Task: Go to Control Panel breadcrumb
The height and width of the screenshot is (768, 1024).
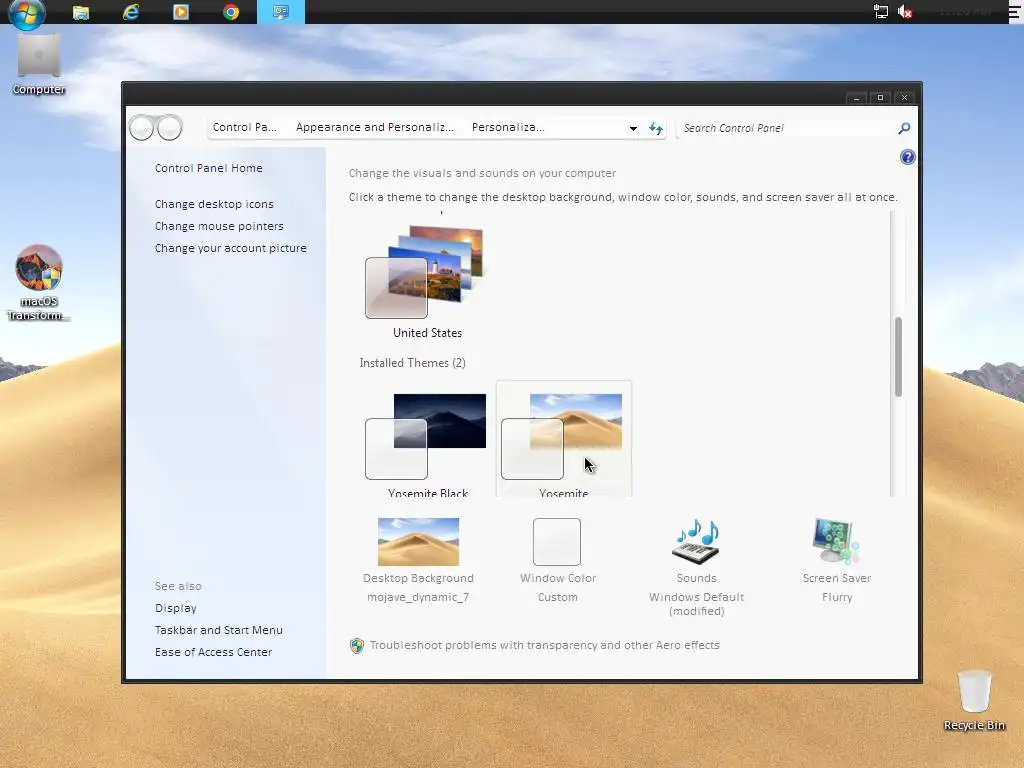Action: click(244, 127)
